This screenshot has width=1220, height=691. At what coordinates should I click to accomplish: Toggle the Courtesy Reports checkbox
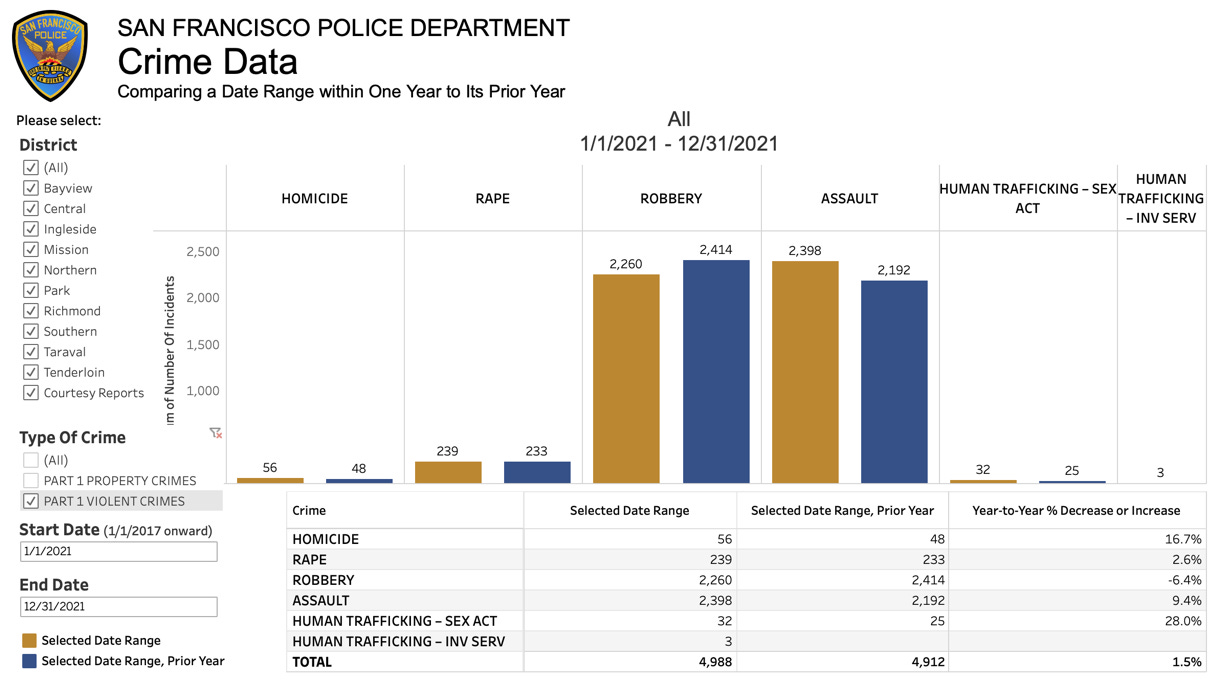(x=31, y=392)
